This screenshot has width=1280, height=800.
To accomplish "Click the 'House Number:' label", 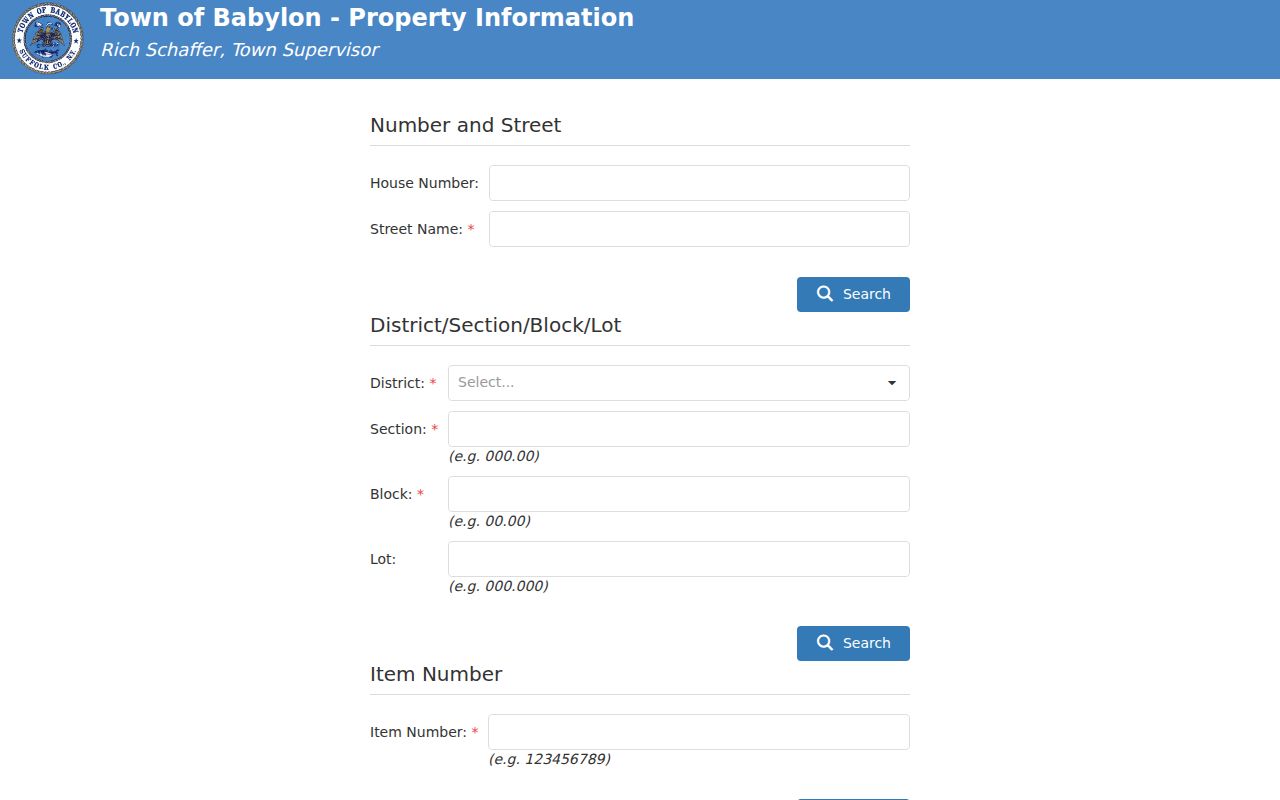I will coord(424,183).
